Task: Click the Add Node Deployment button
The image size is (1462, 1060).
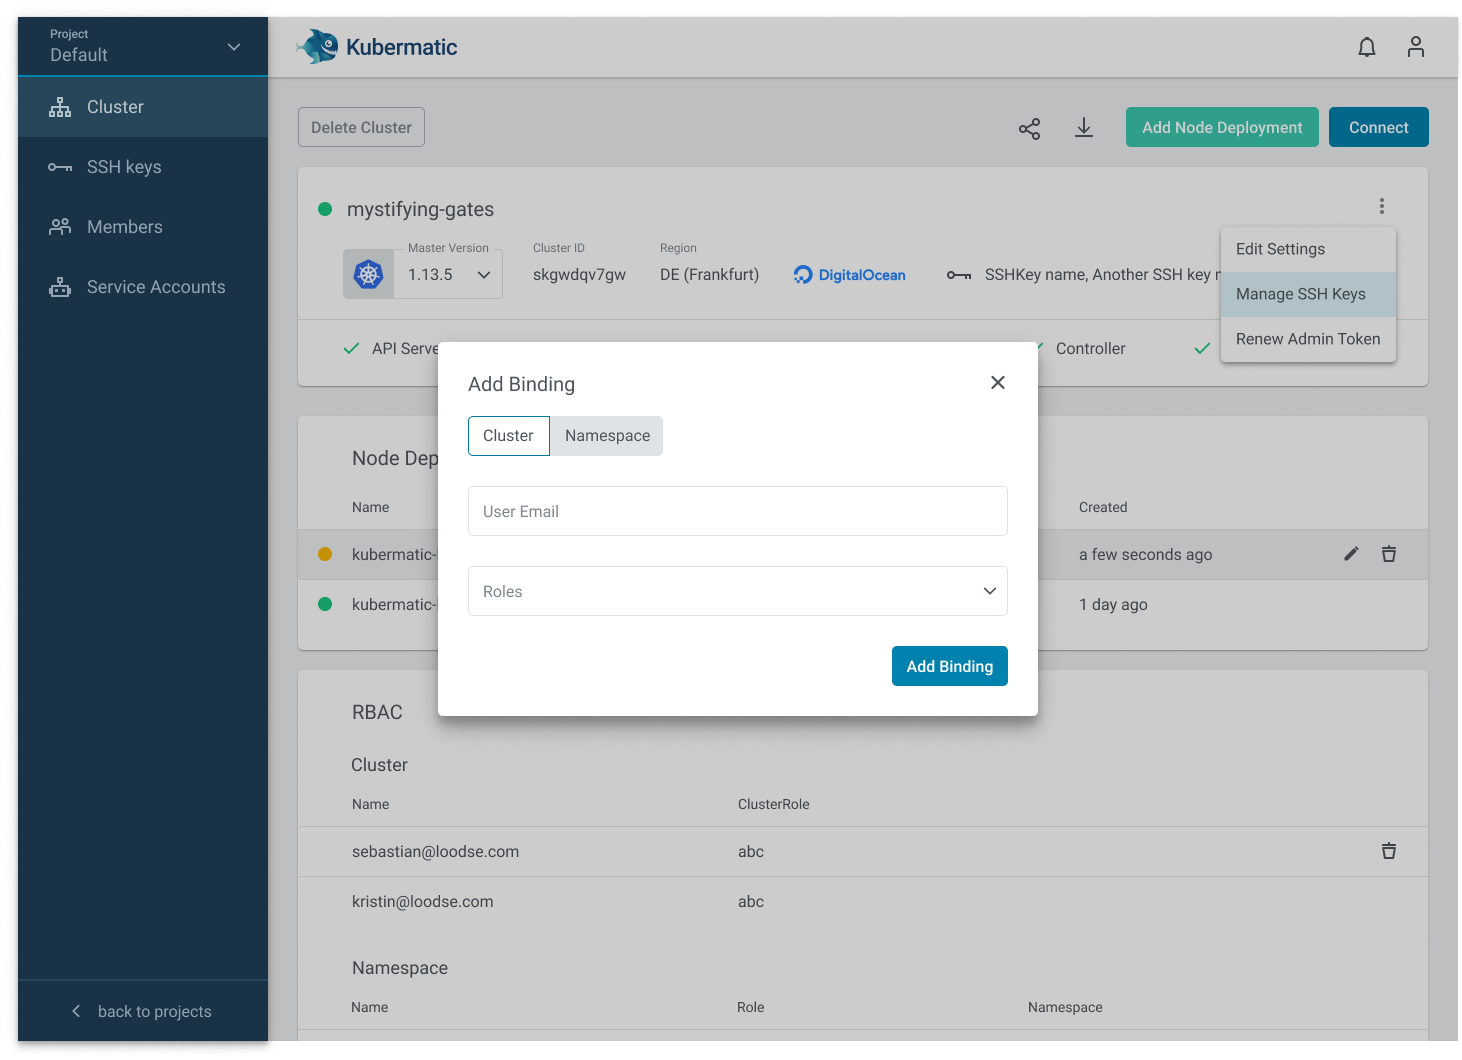Action: (x=1222, y=127)
